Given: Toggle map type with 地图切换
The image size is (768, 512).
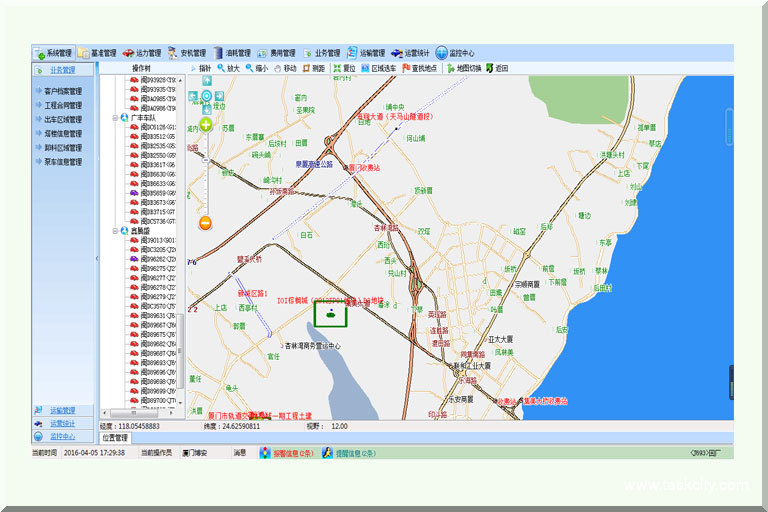Looking at the screenshot, I should pos(463,68).
